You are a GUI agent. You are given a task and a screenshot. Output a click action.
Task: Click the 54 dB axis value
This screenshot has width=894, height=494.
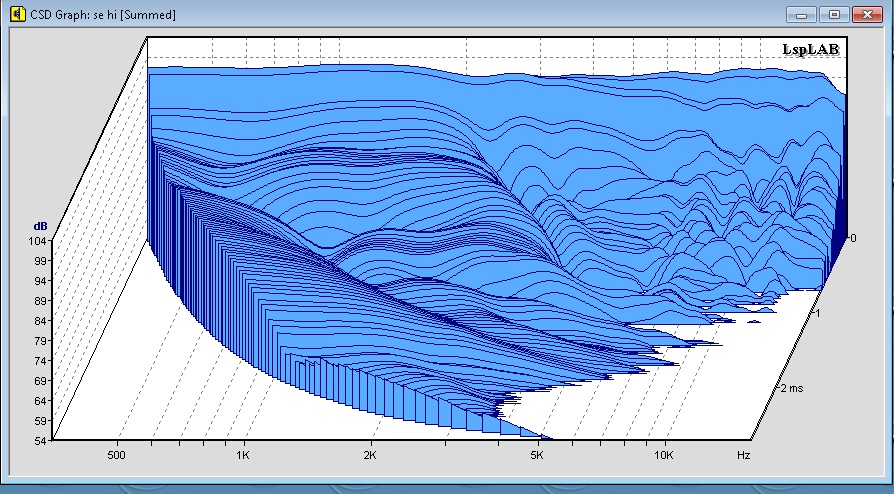tap(39, 441)
